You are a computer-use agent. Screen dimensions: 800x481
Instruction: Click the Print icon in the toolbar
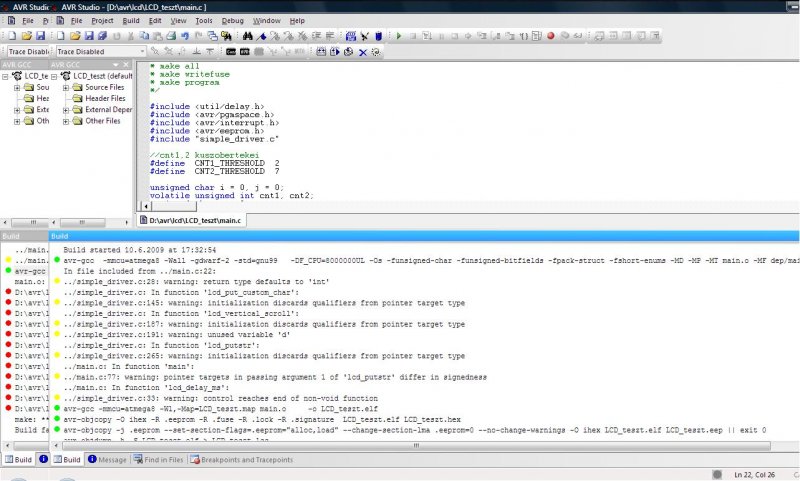[x=171, y=36]
